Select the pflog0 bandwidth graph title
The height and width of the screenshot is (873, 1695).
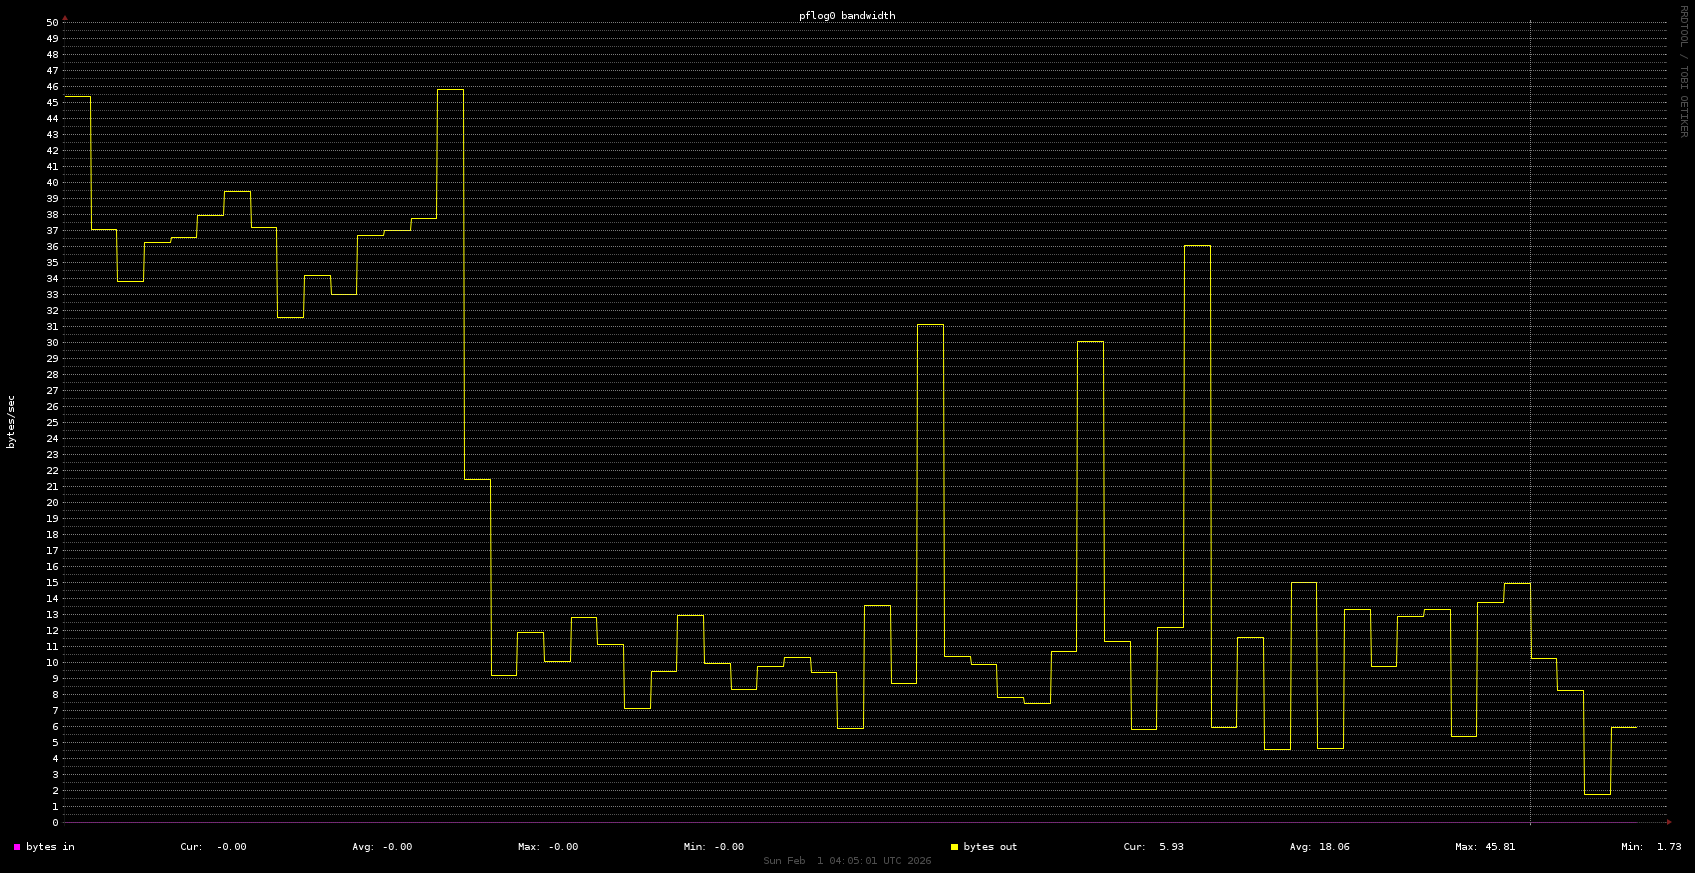pyautogui.click(x=847, y=16)
